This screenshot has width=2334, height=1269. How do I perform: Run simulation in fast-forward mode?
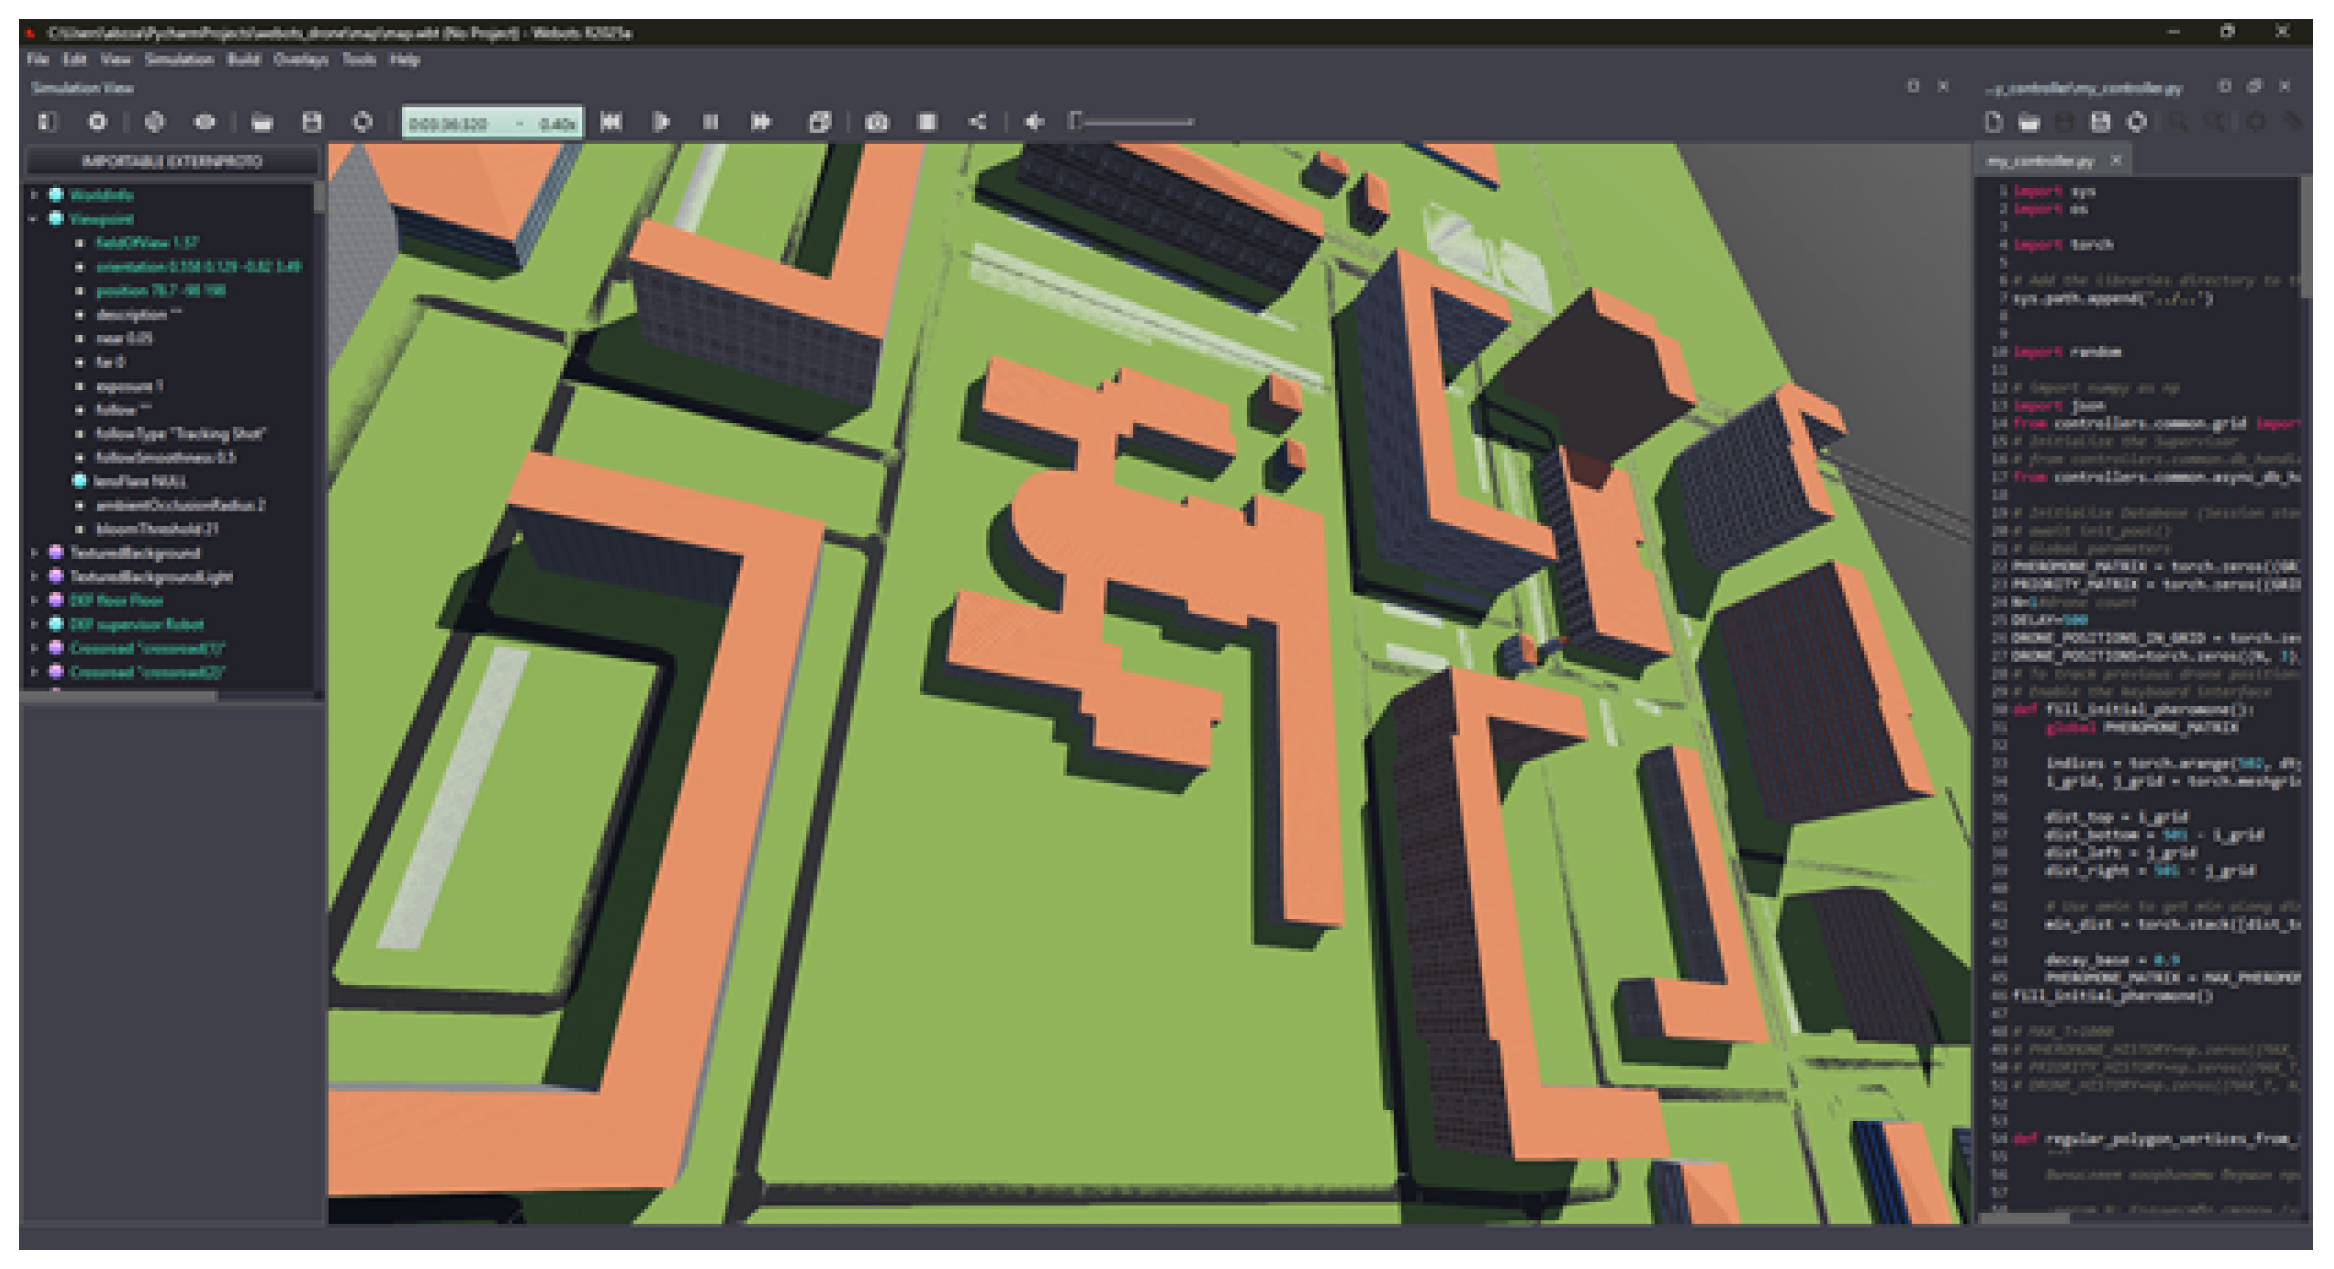coord(761,122)
